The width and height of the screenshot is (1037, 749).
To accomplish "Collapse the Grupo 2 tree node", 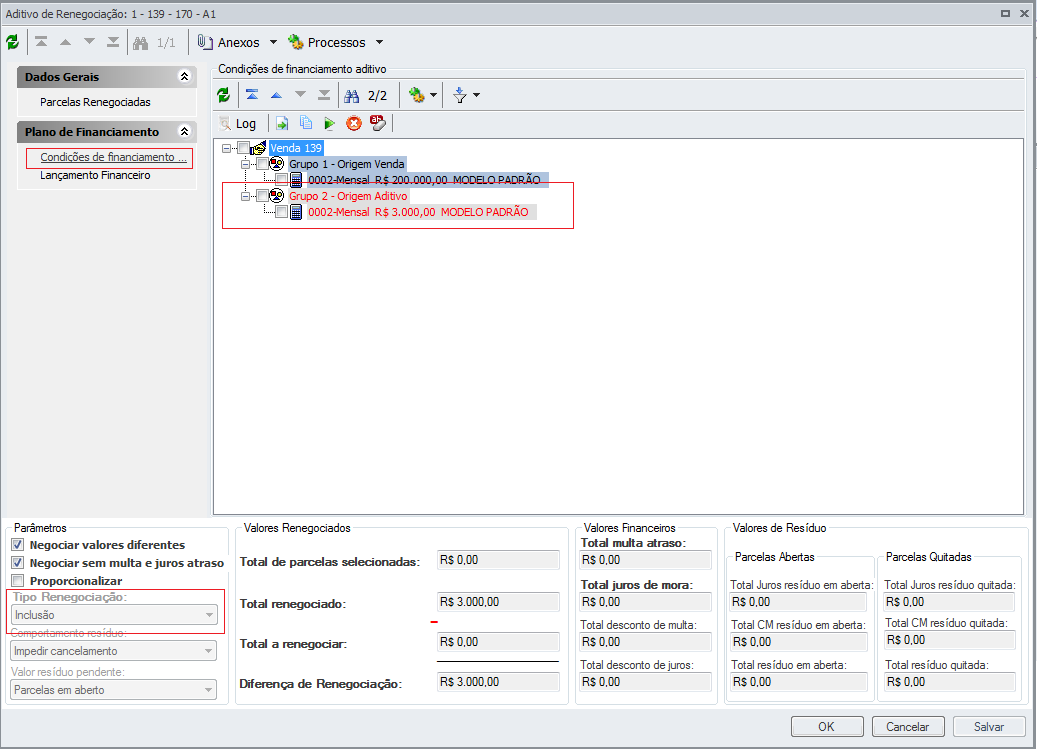I will tap(245, 196).
